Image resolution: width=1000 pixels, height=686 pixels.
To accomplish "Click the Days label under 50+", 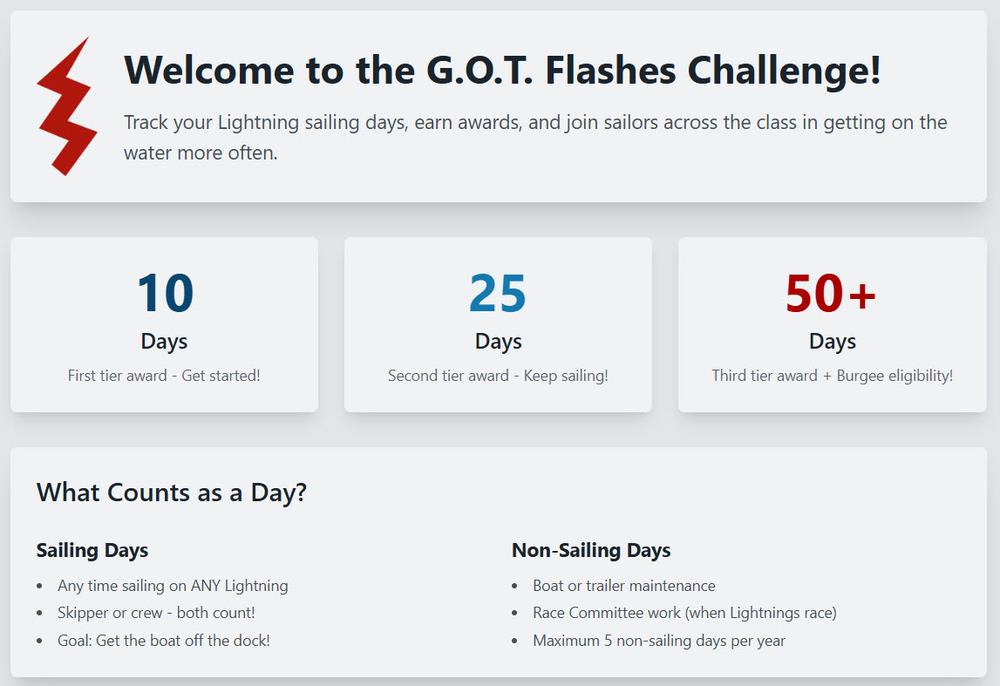I will click(x=832, y=341).
